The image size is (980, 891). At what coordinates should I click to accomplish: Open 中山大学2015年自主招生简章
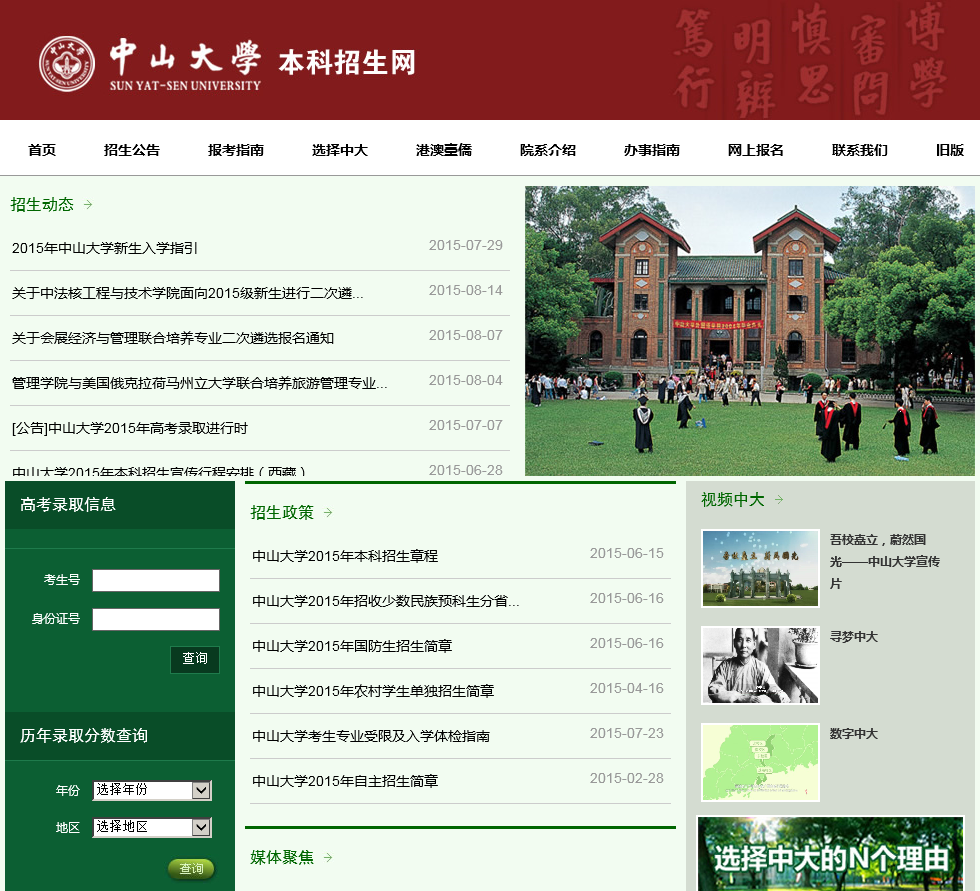(345, 781)
